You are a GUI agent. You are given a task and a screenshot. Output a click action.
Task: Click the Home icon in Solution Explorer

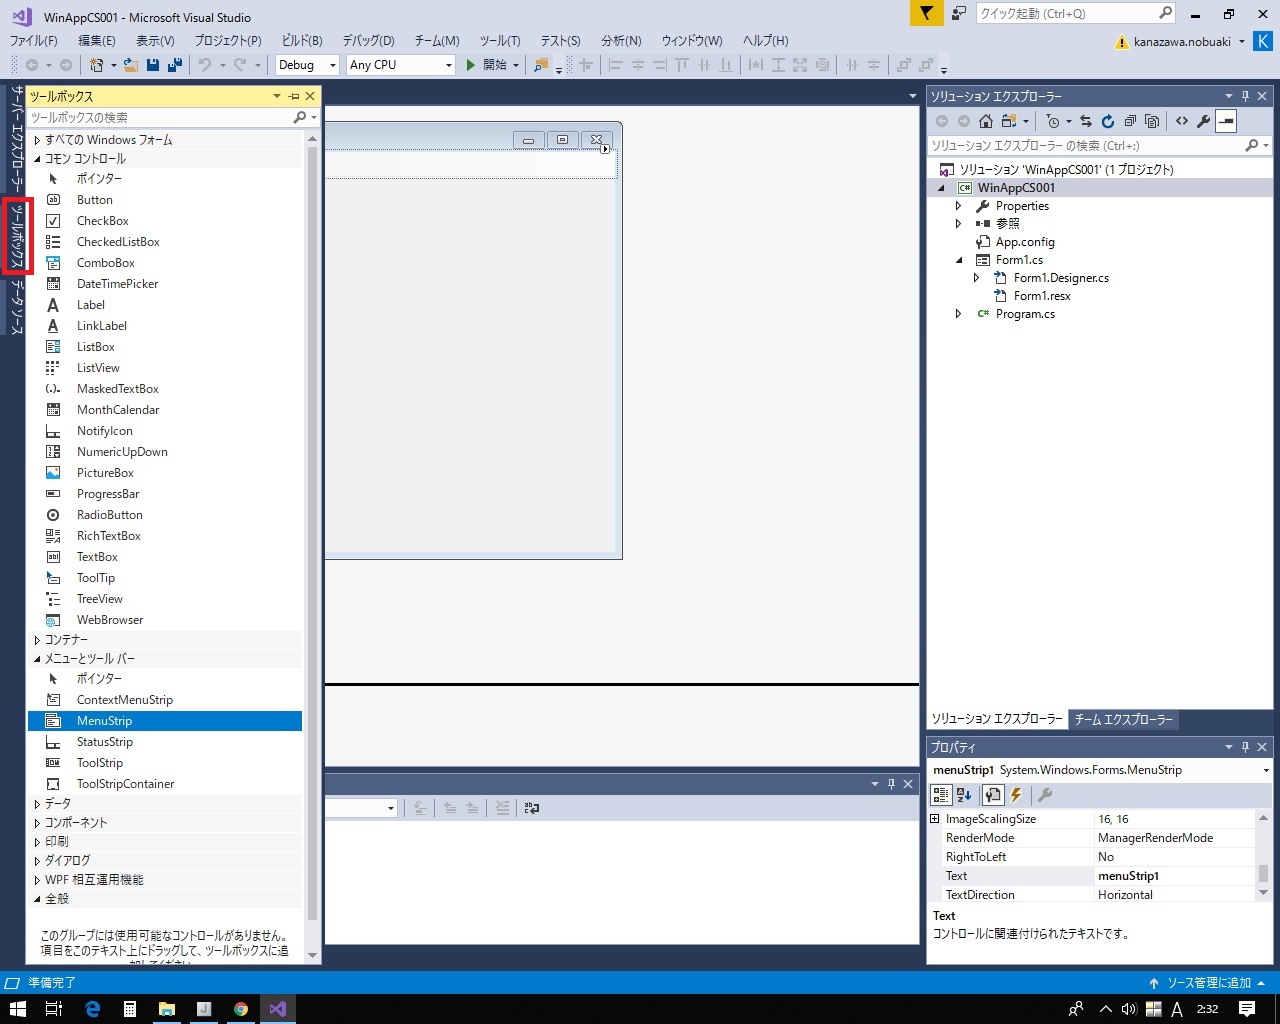[x=986, y=121]
